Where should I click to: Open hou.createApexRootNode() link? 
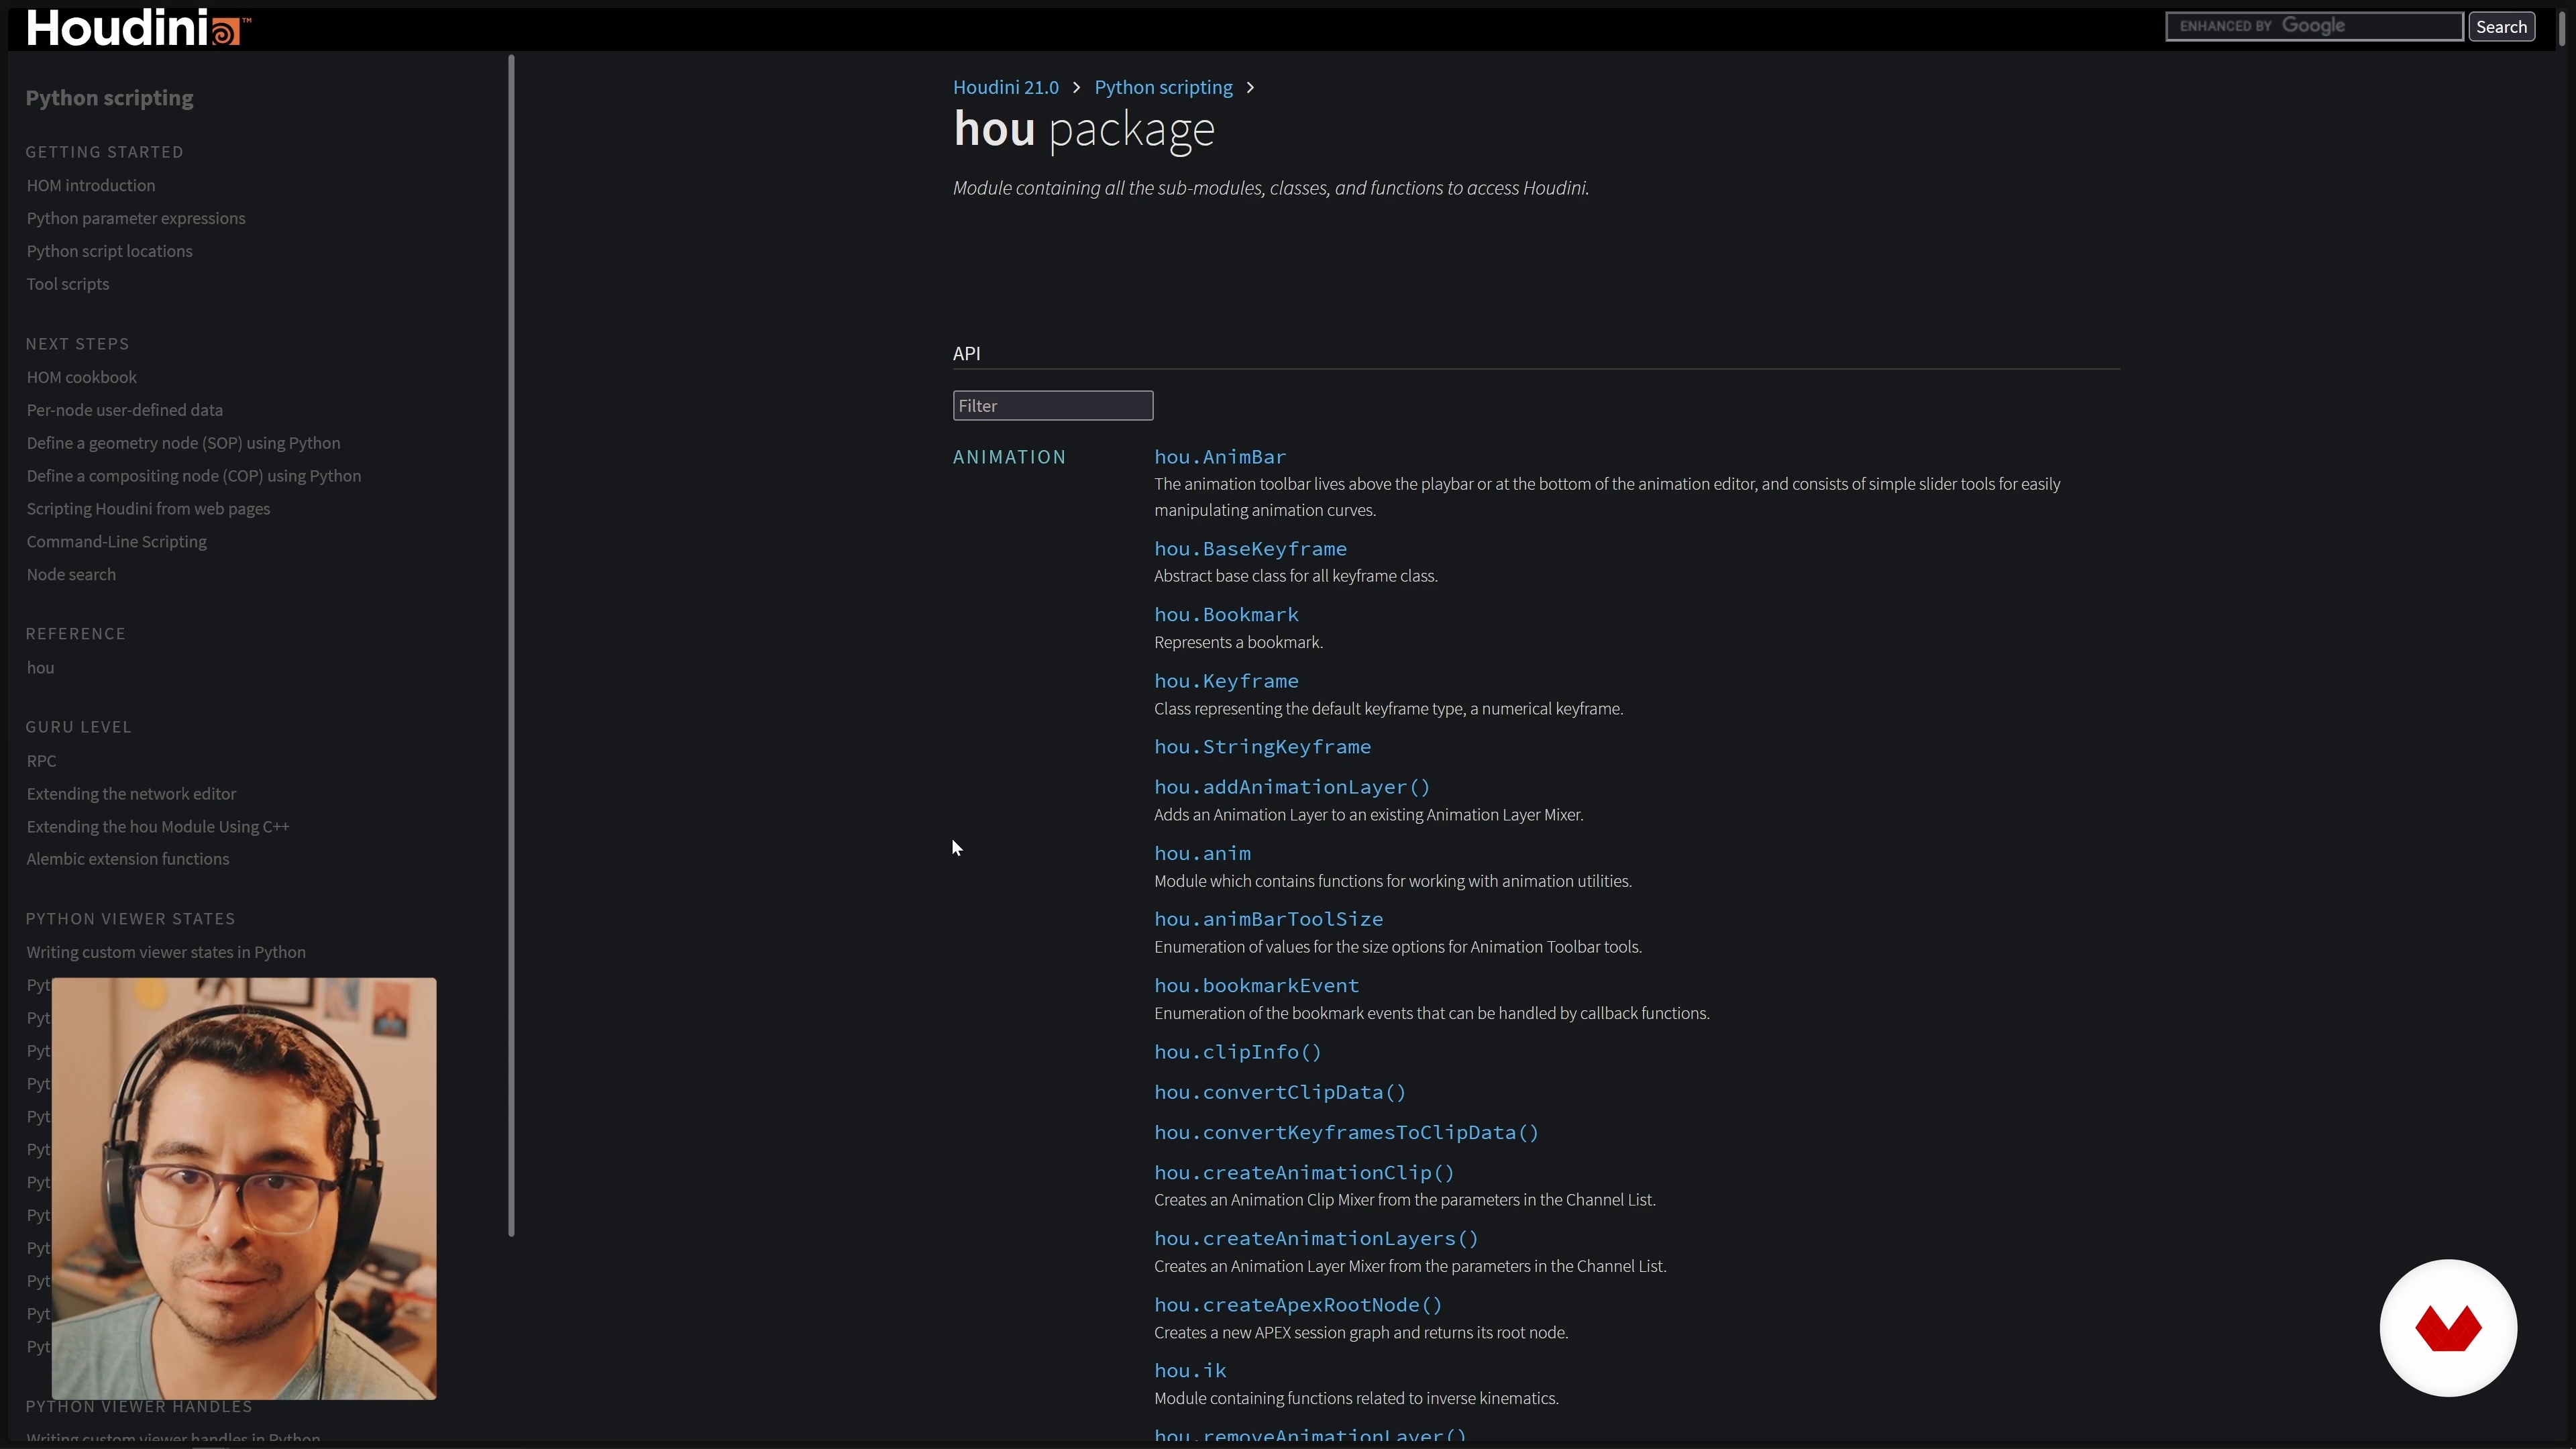(x=1297, y=1305)
